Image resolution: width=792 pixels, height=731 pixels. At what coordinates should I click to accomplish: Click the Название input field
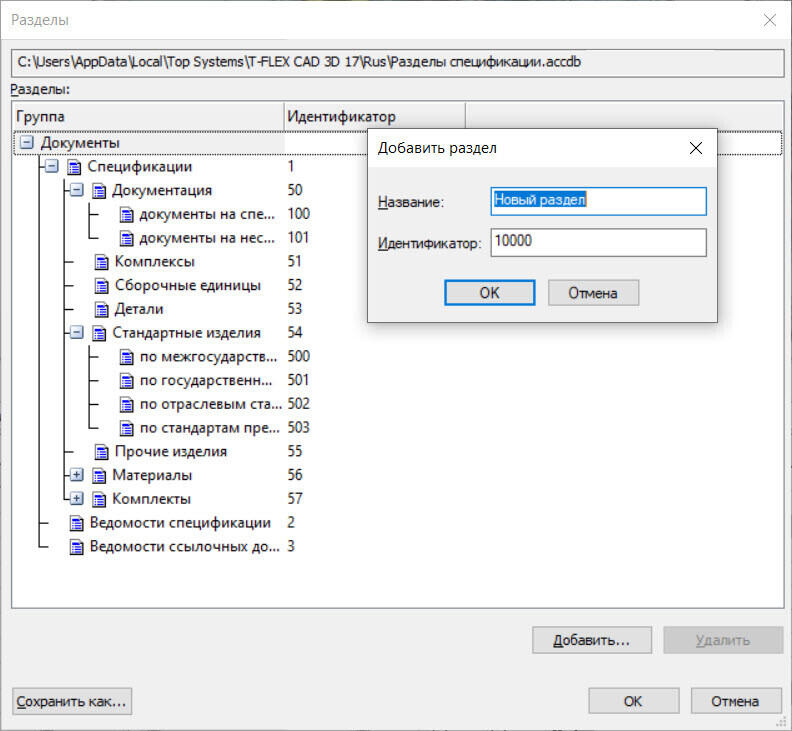[599, 202]
